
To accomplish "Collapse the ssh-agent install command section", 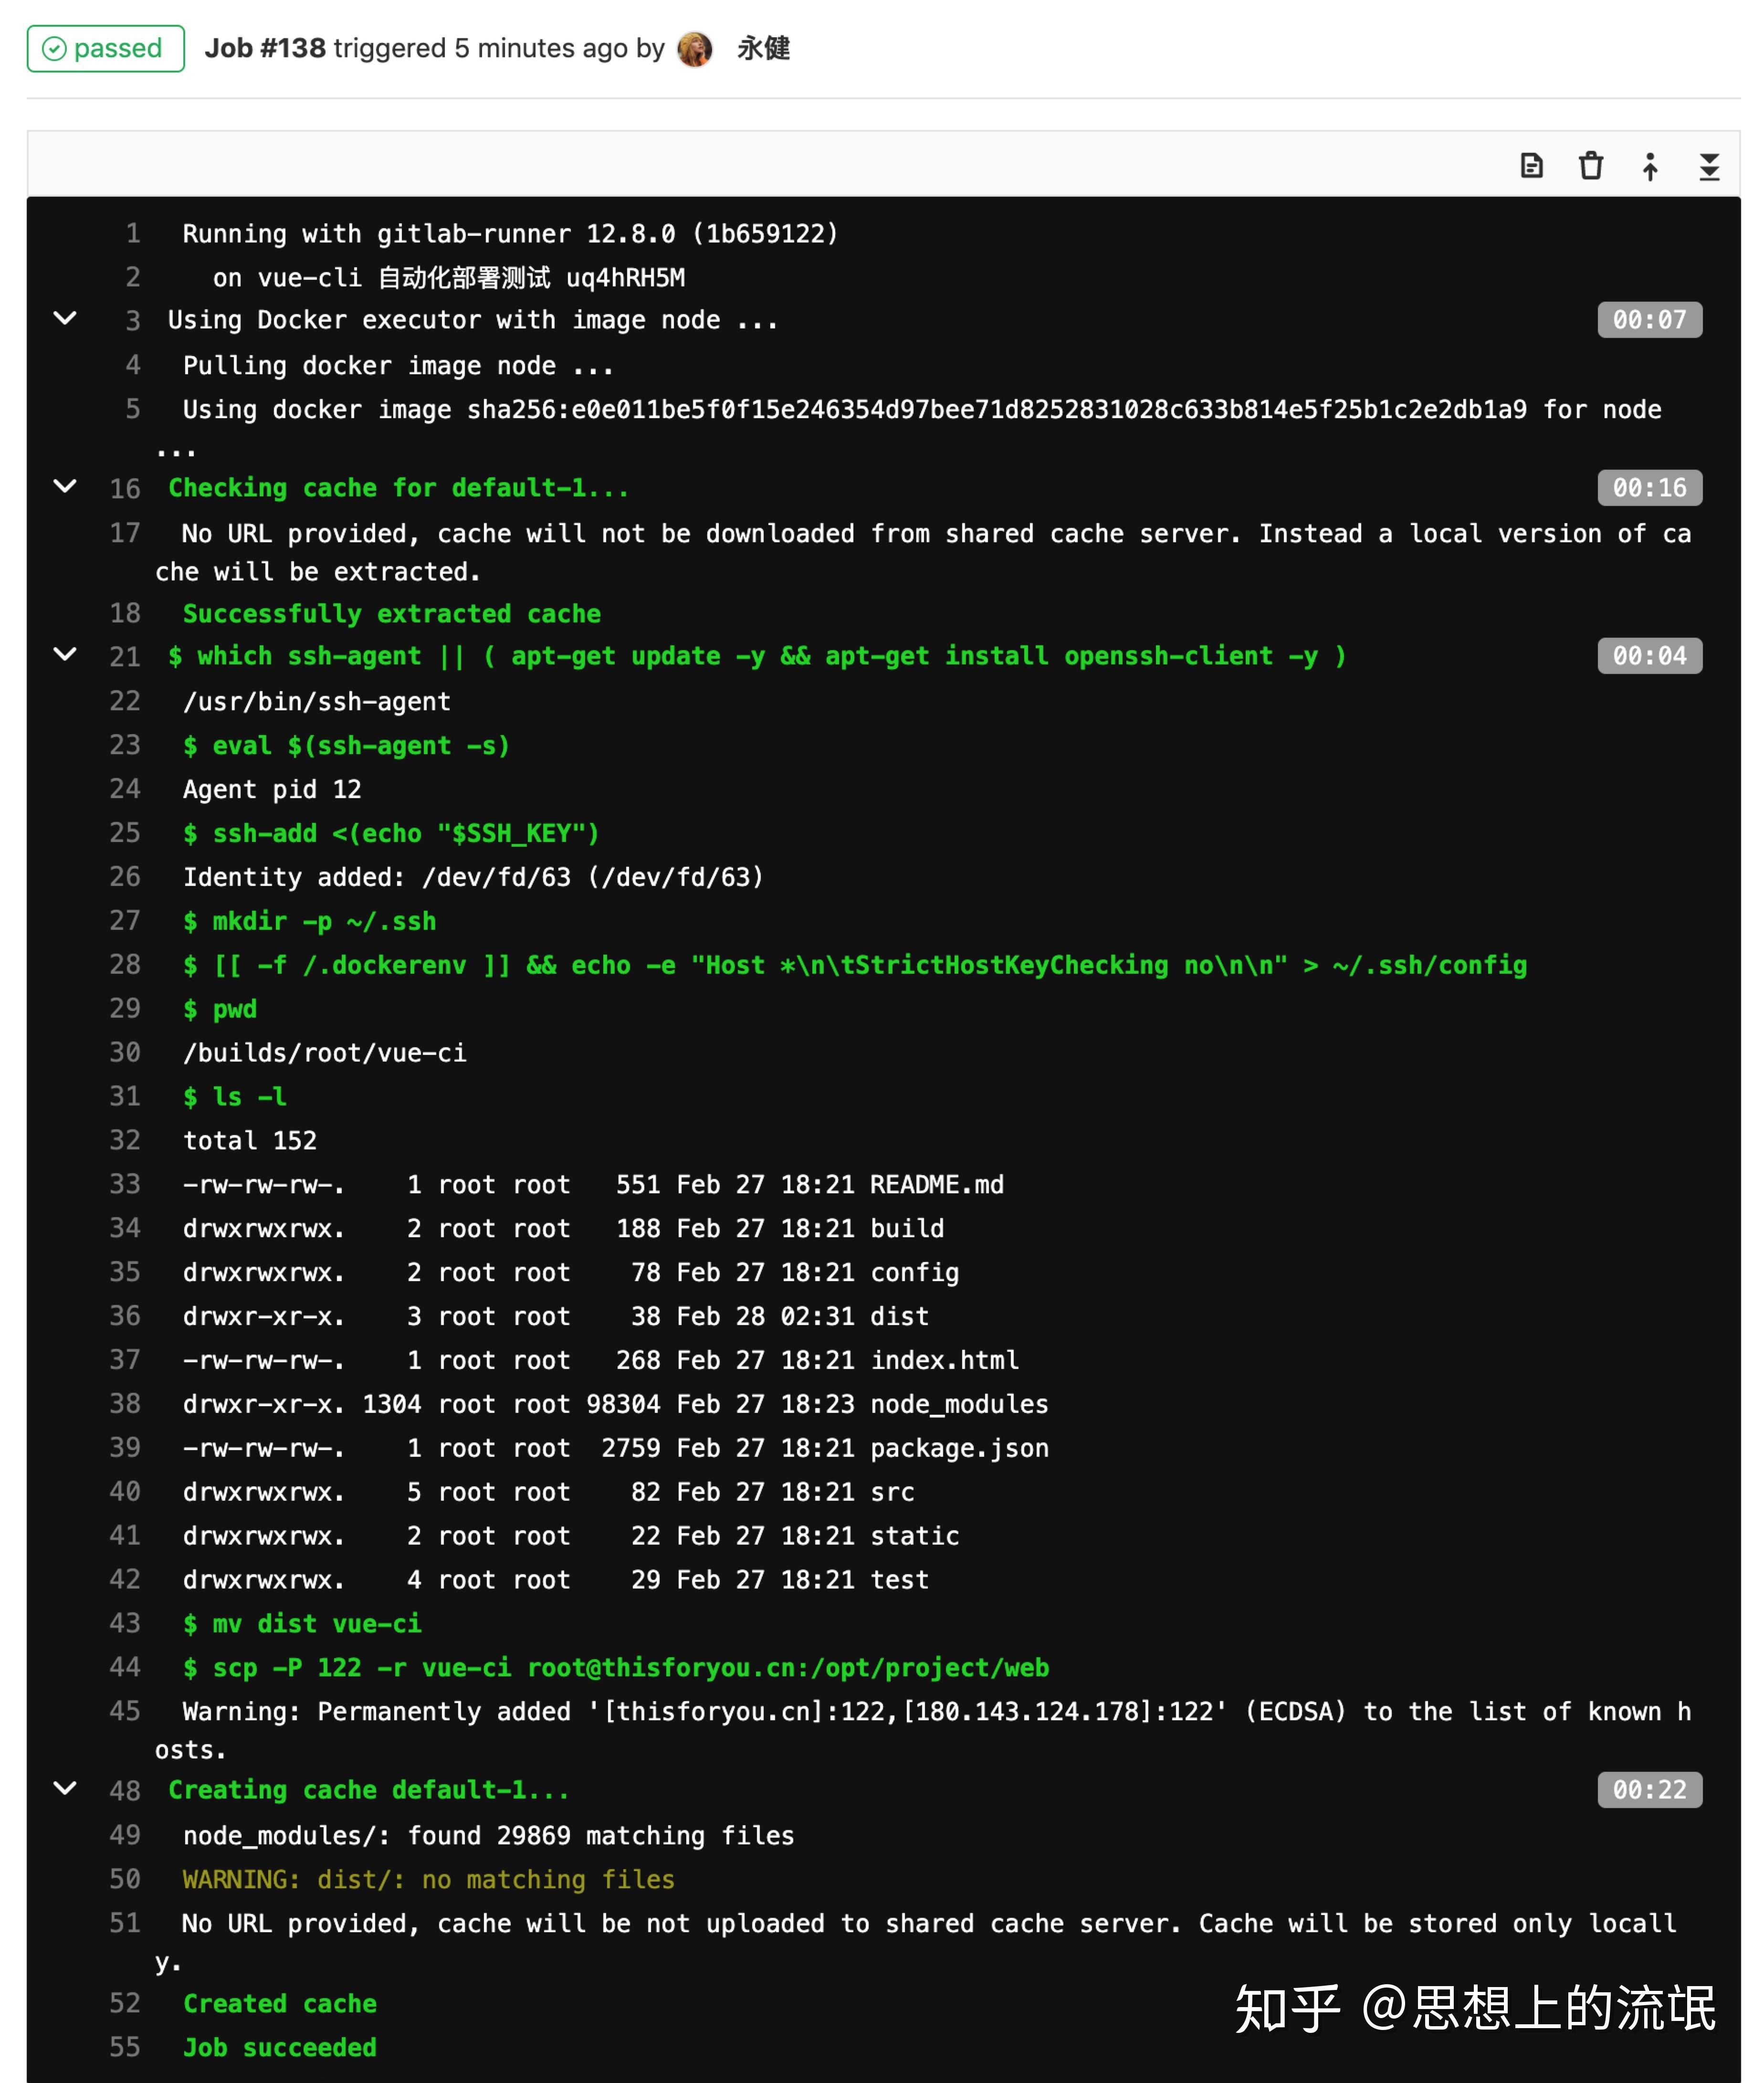I will pyautogui.click(x=66, y=656).
